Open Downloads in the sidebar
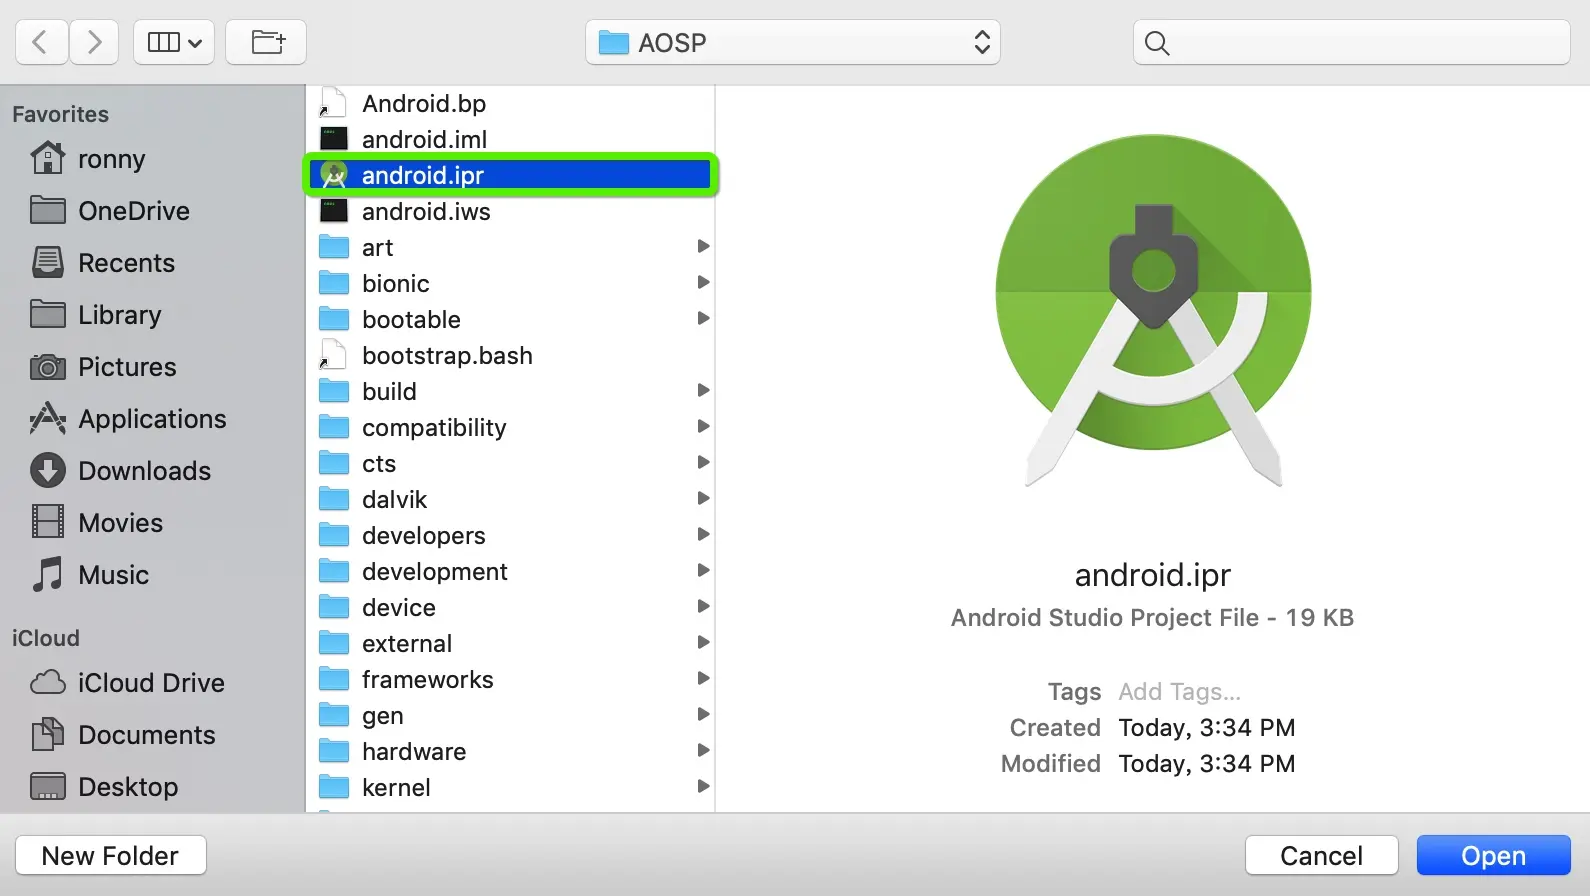Viewport: 1590px width, 896px height. coord(120,471)
